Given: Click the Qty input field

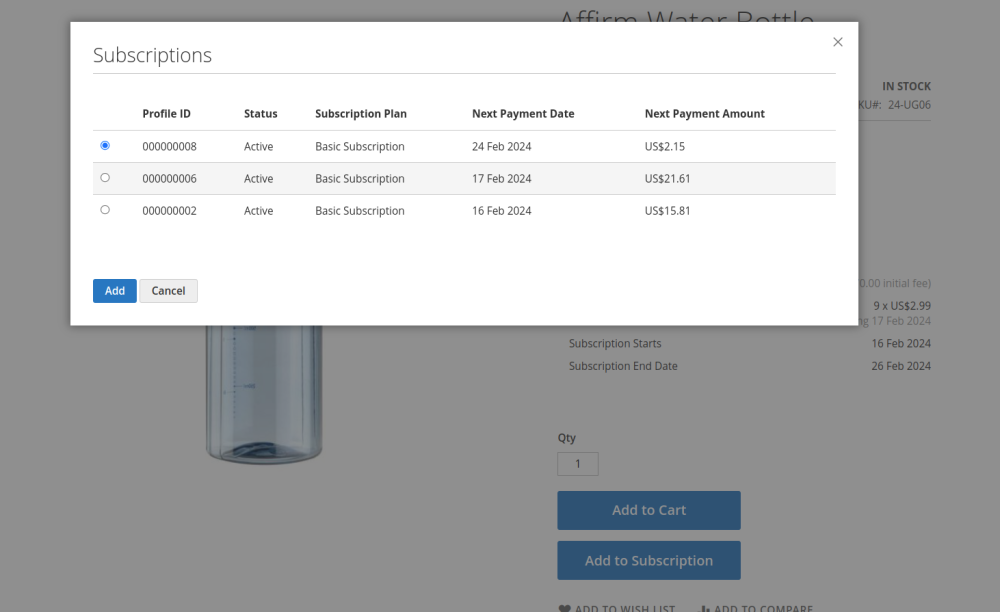Looking at the screenshot, I should coord(578,464).
